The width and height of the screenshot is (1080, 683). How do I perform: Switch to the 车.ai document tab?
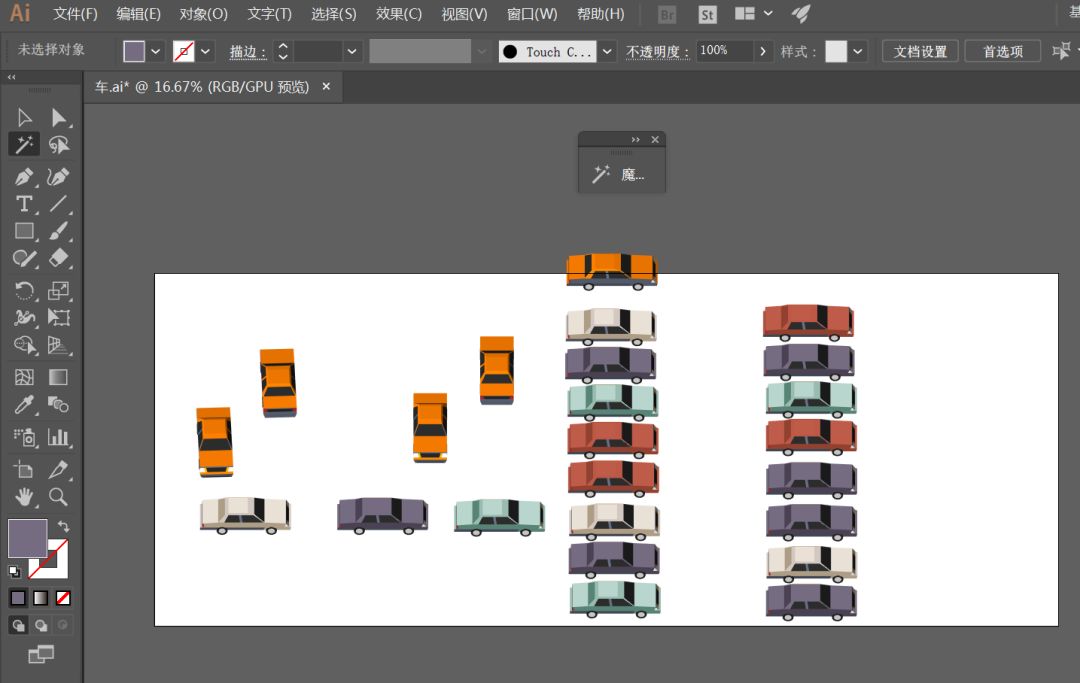(202, 87)
